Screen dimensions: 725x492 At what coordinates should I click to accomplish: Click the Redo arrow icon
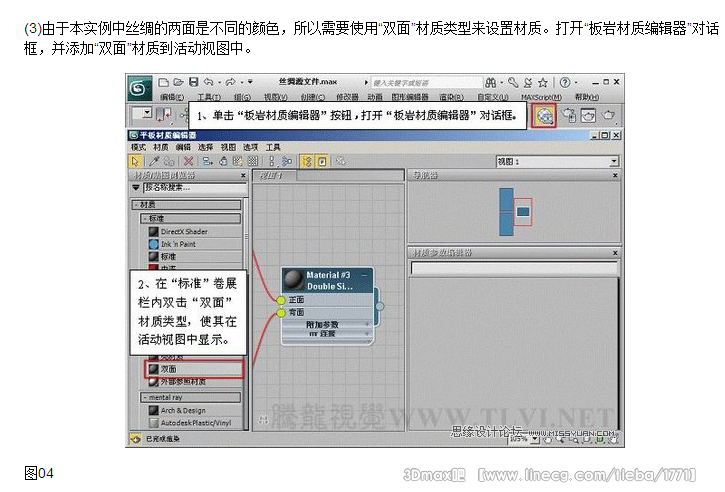pos(230,82)
